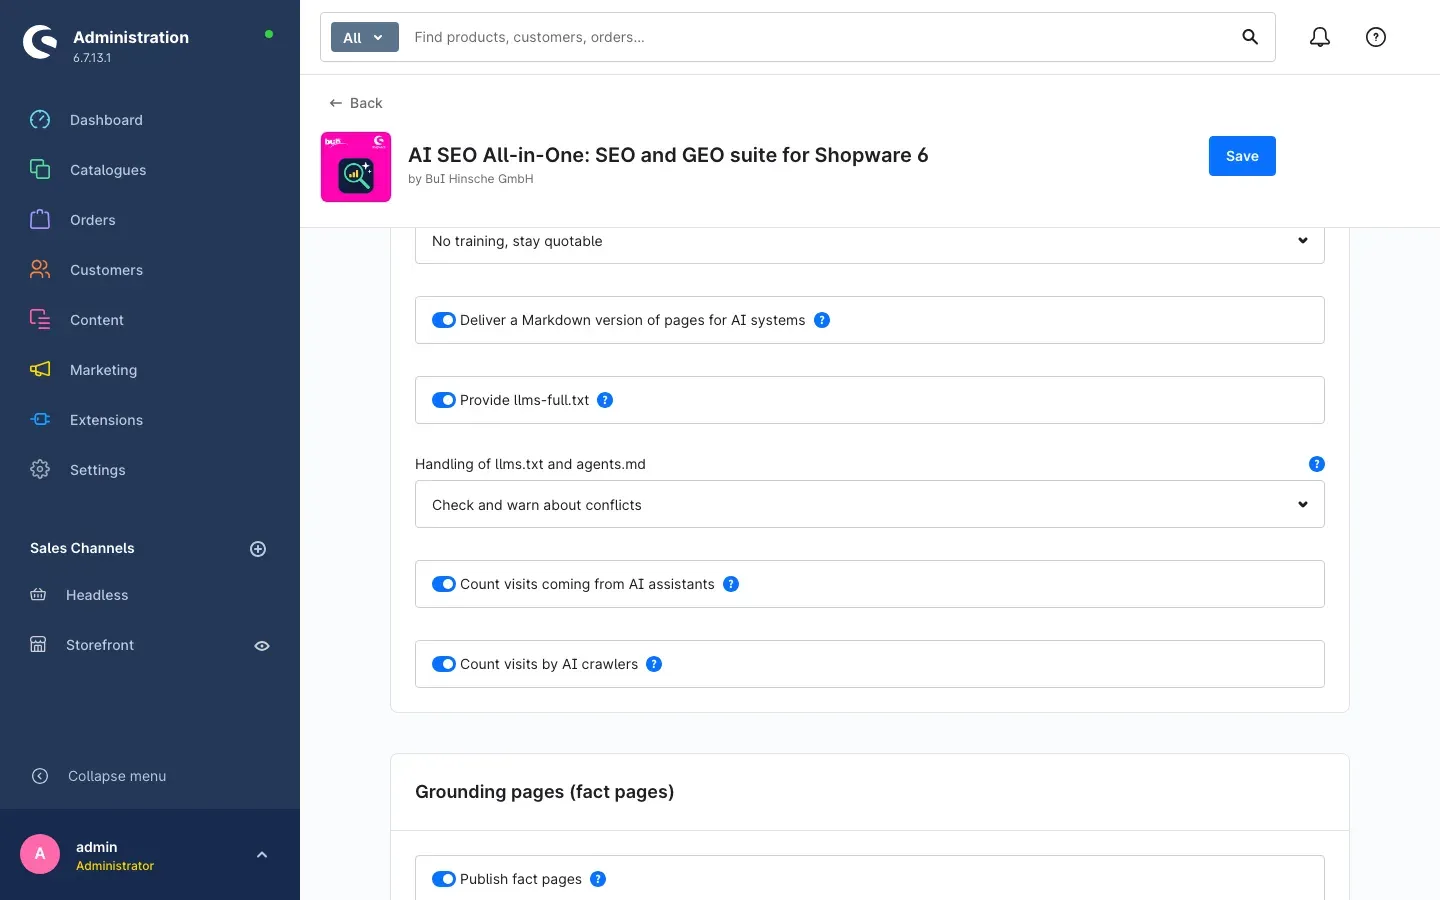1440x900 pixels.
Task: Toggle counting visits from AI assistants
Action: click(x=444, y=584)
